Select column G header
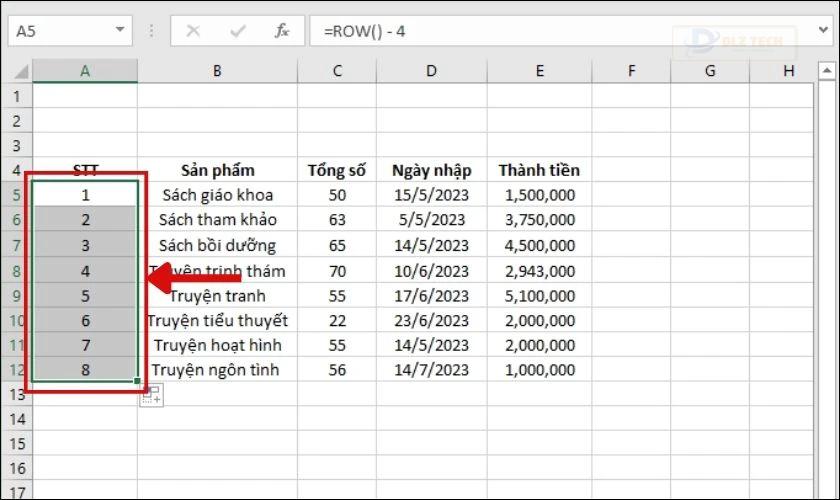 710,71
